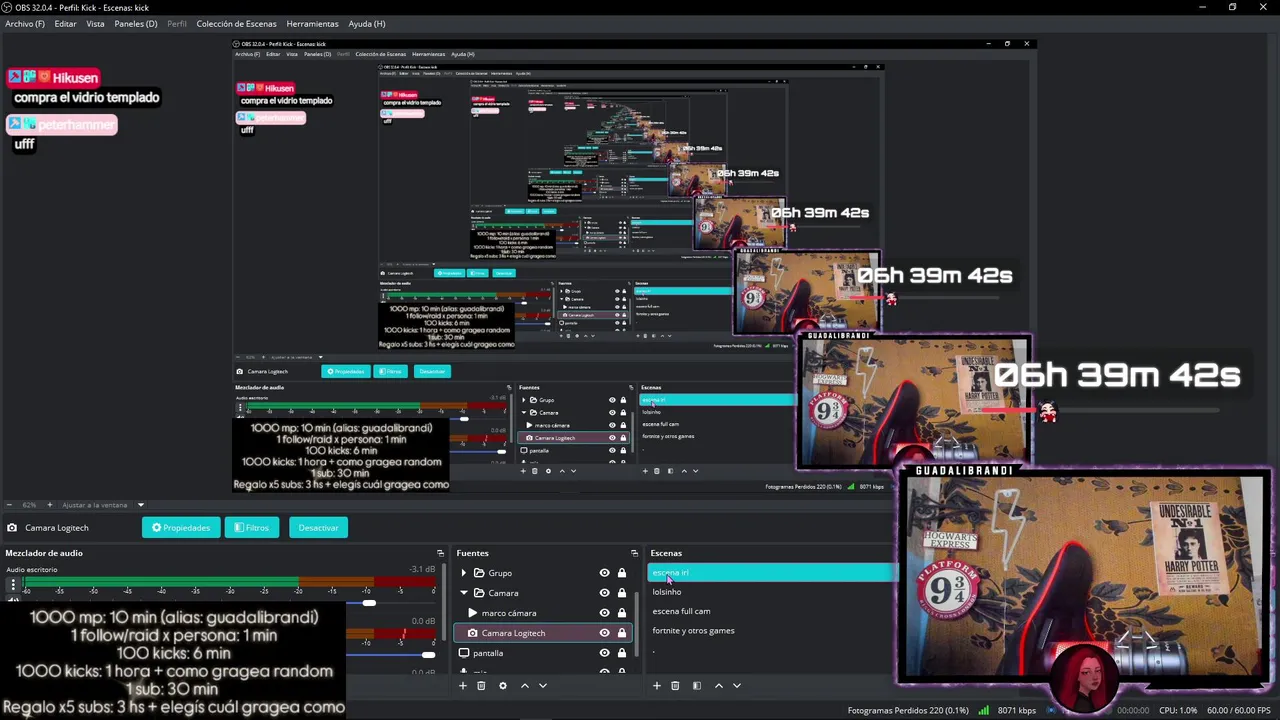Add a new scene in Escenas
Image resolution: width=1280 pixels, height=720 pixels.
(x=656, y=686)
